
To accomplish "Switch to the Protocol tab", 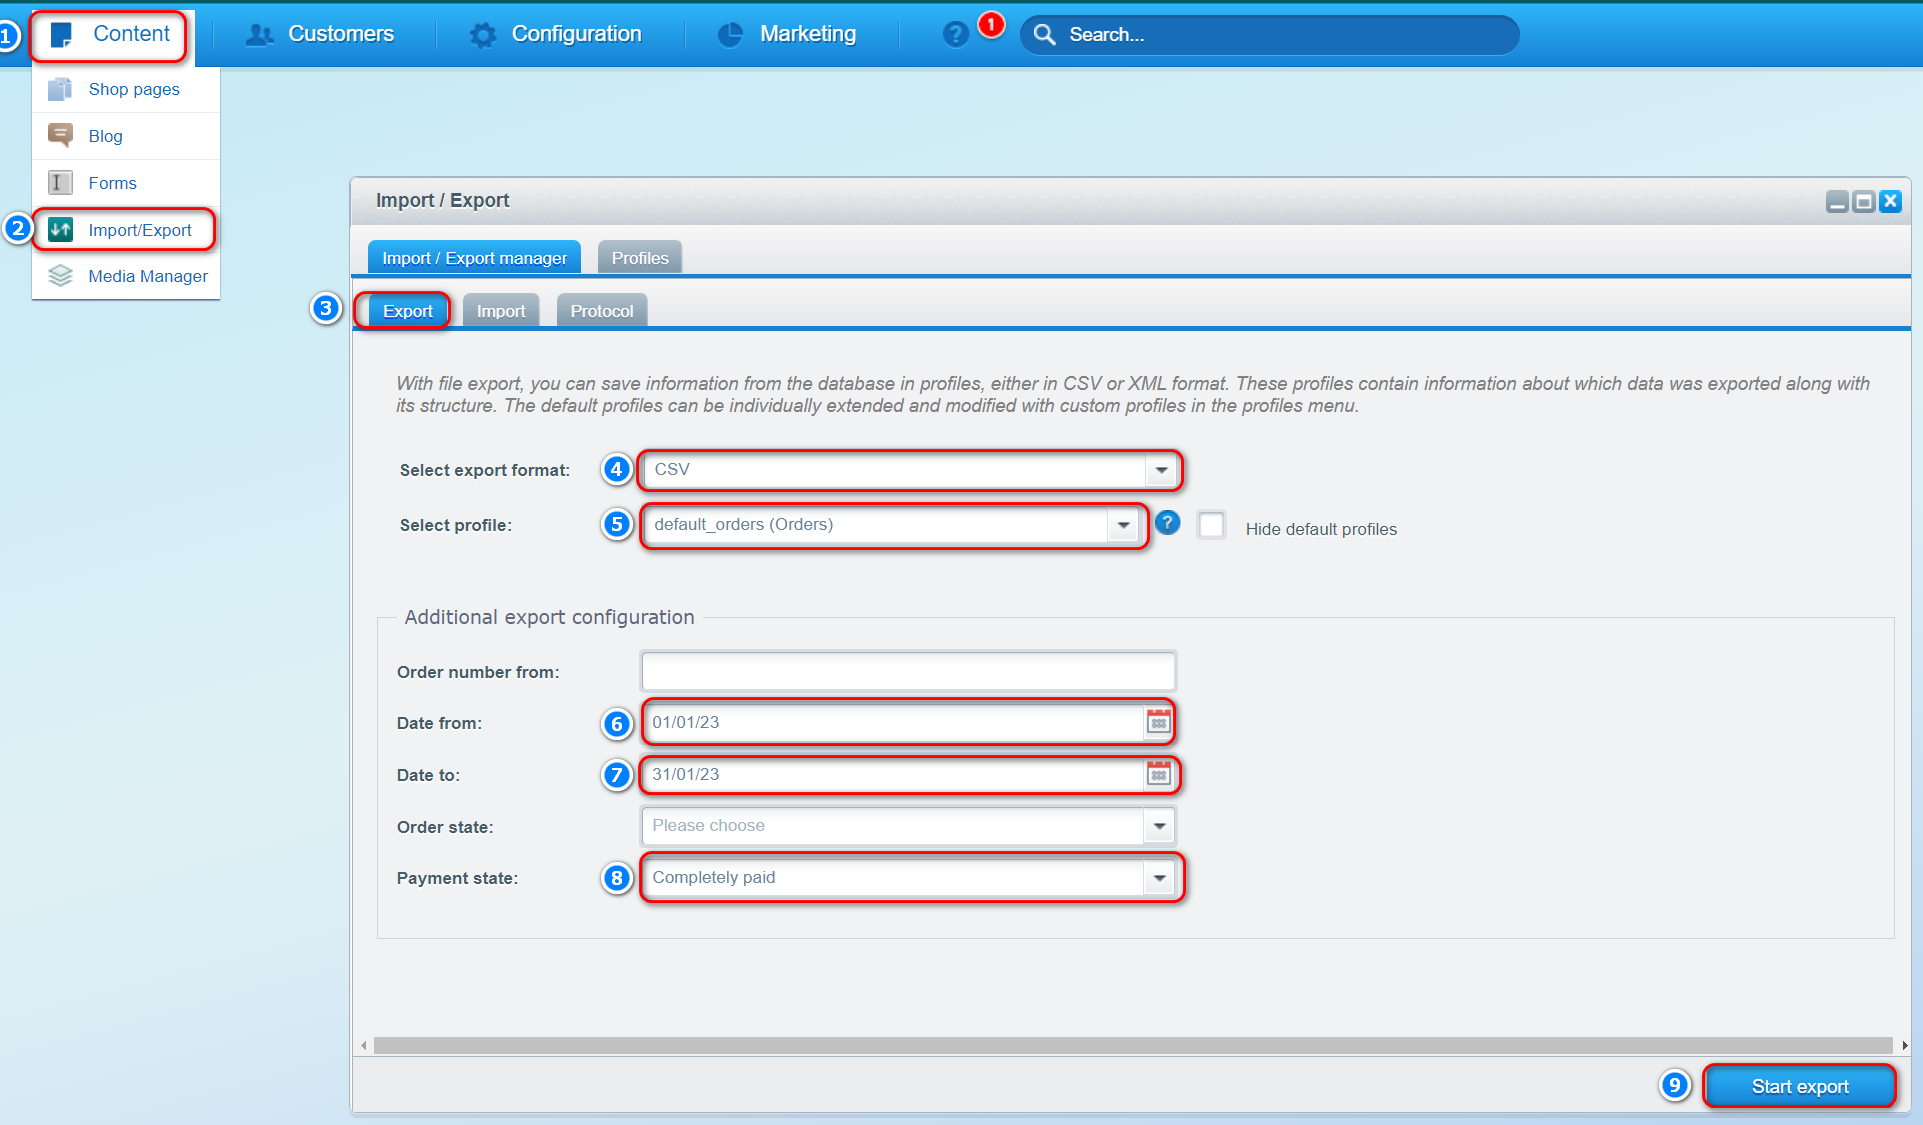I will point(601,311).
